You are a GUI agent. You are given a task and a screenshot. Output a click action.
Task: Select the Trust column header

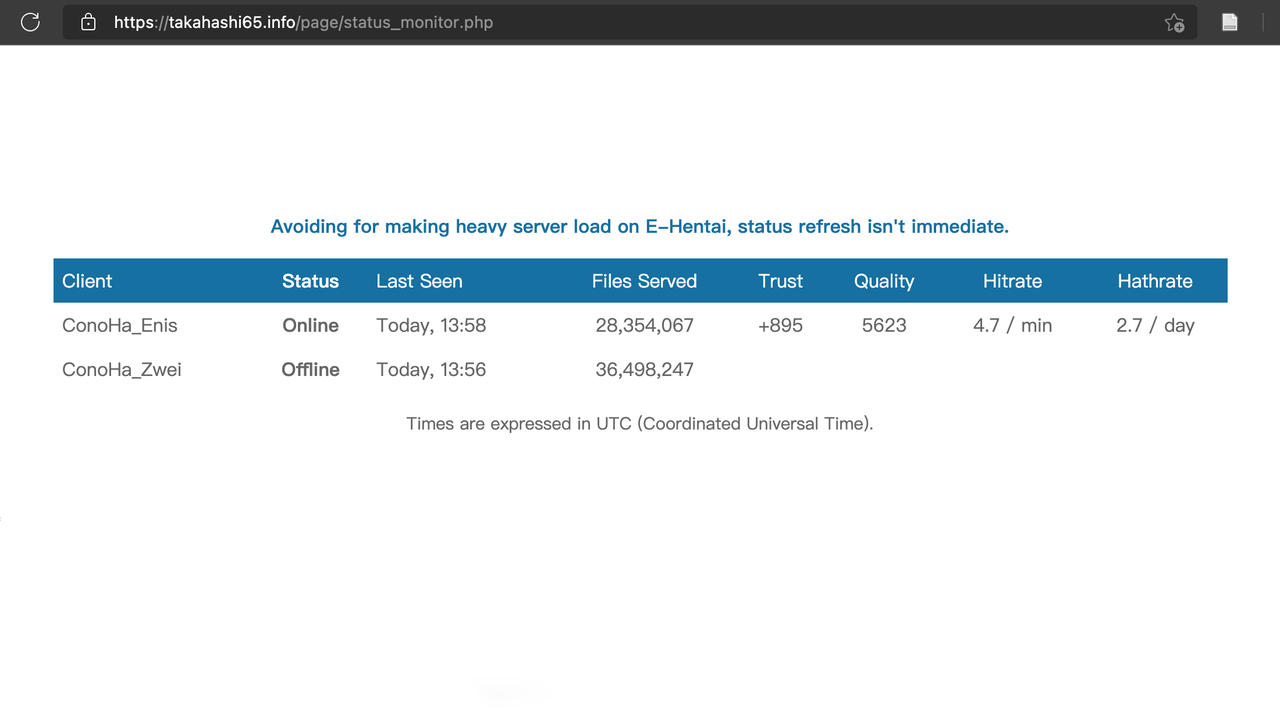[780, 281]
